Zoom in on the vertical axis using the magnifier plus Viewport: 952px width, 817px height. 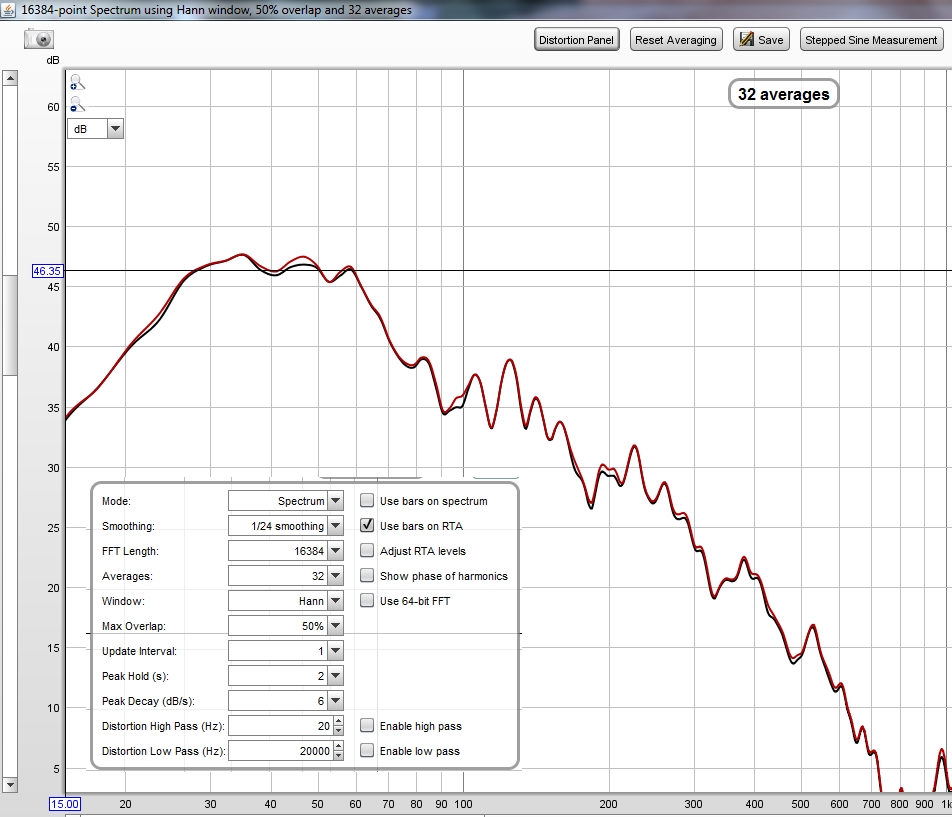[77, 82]
